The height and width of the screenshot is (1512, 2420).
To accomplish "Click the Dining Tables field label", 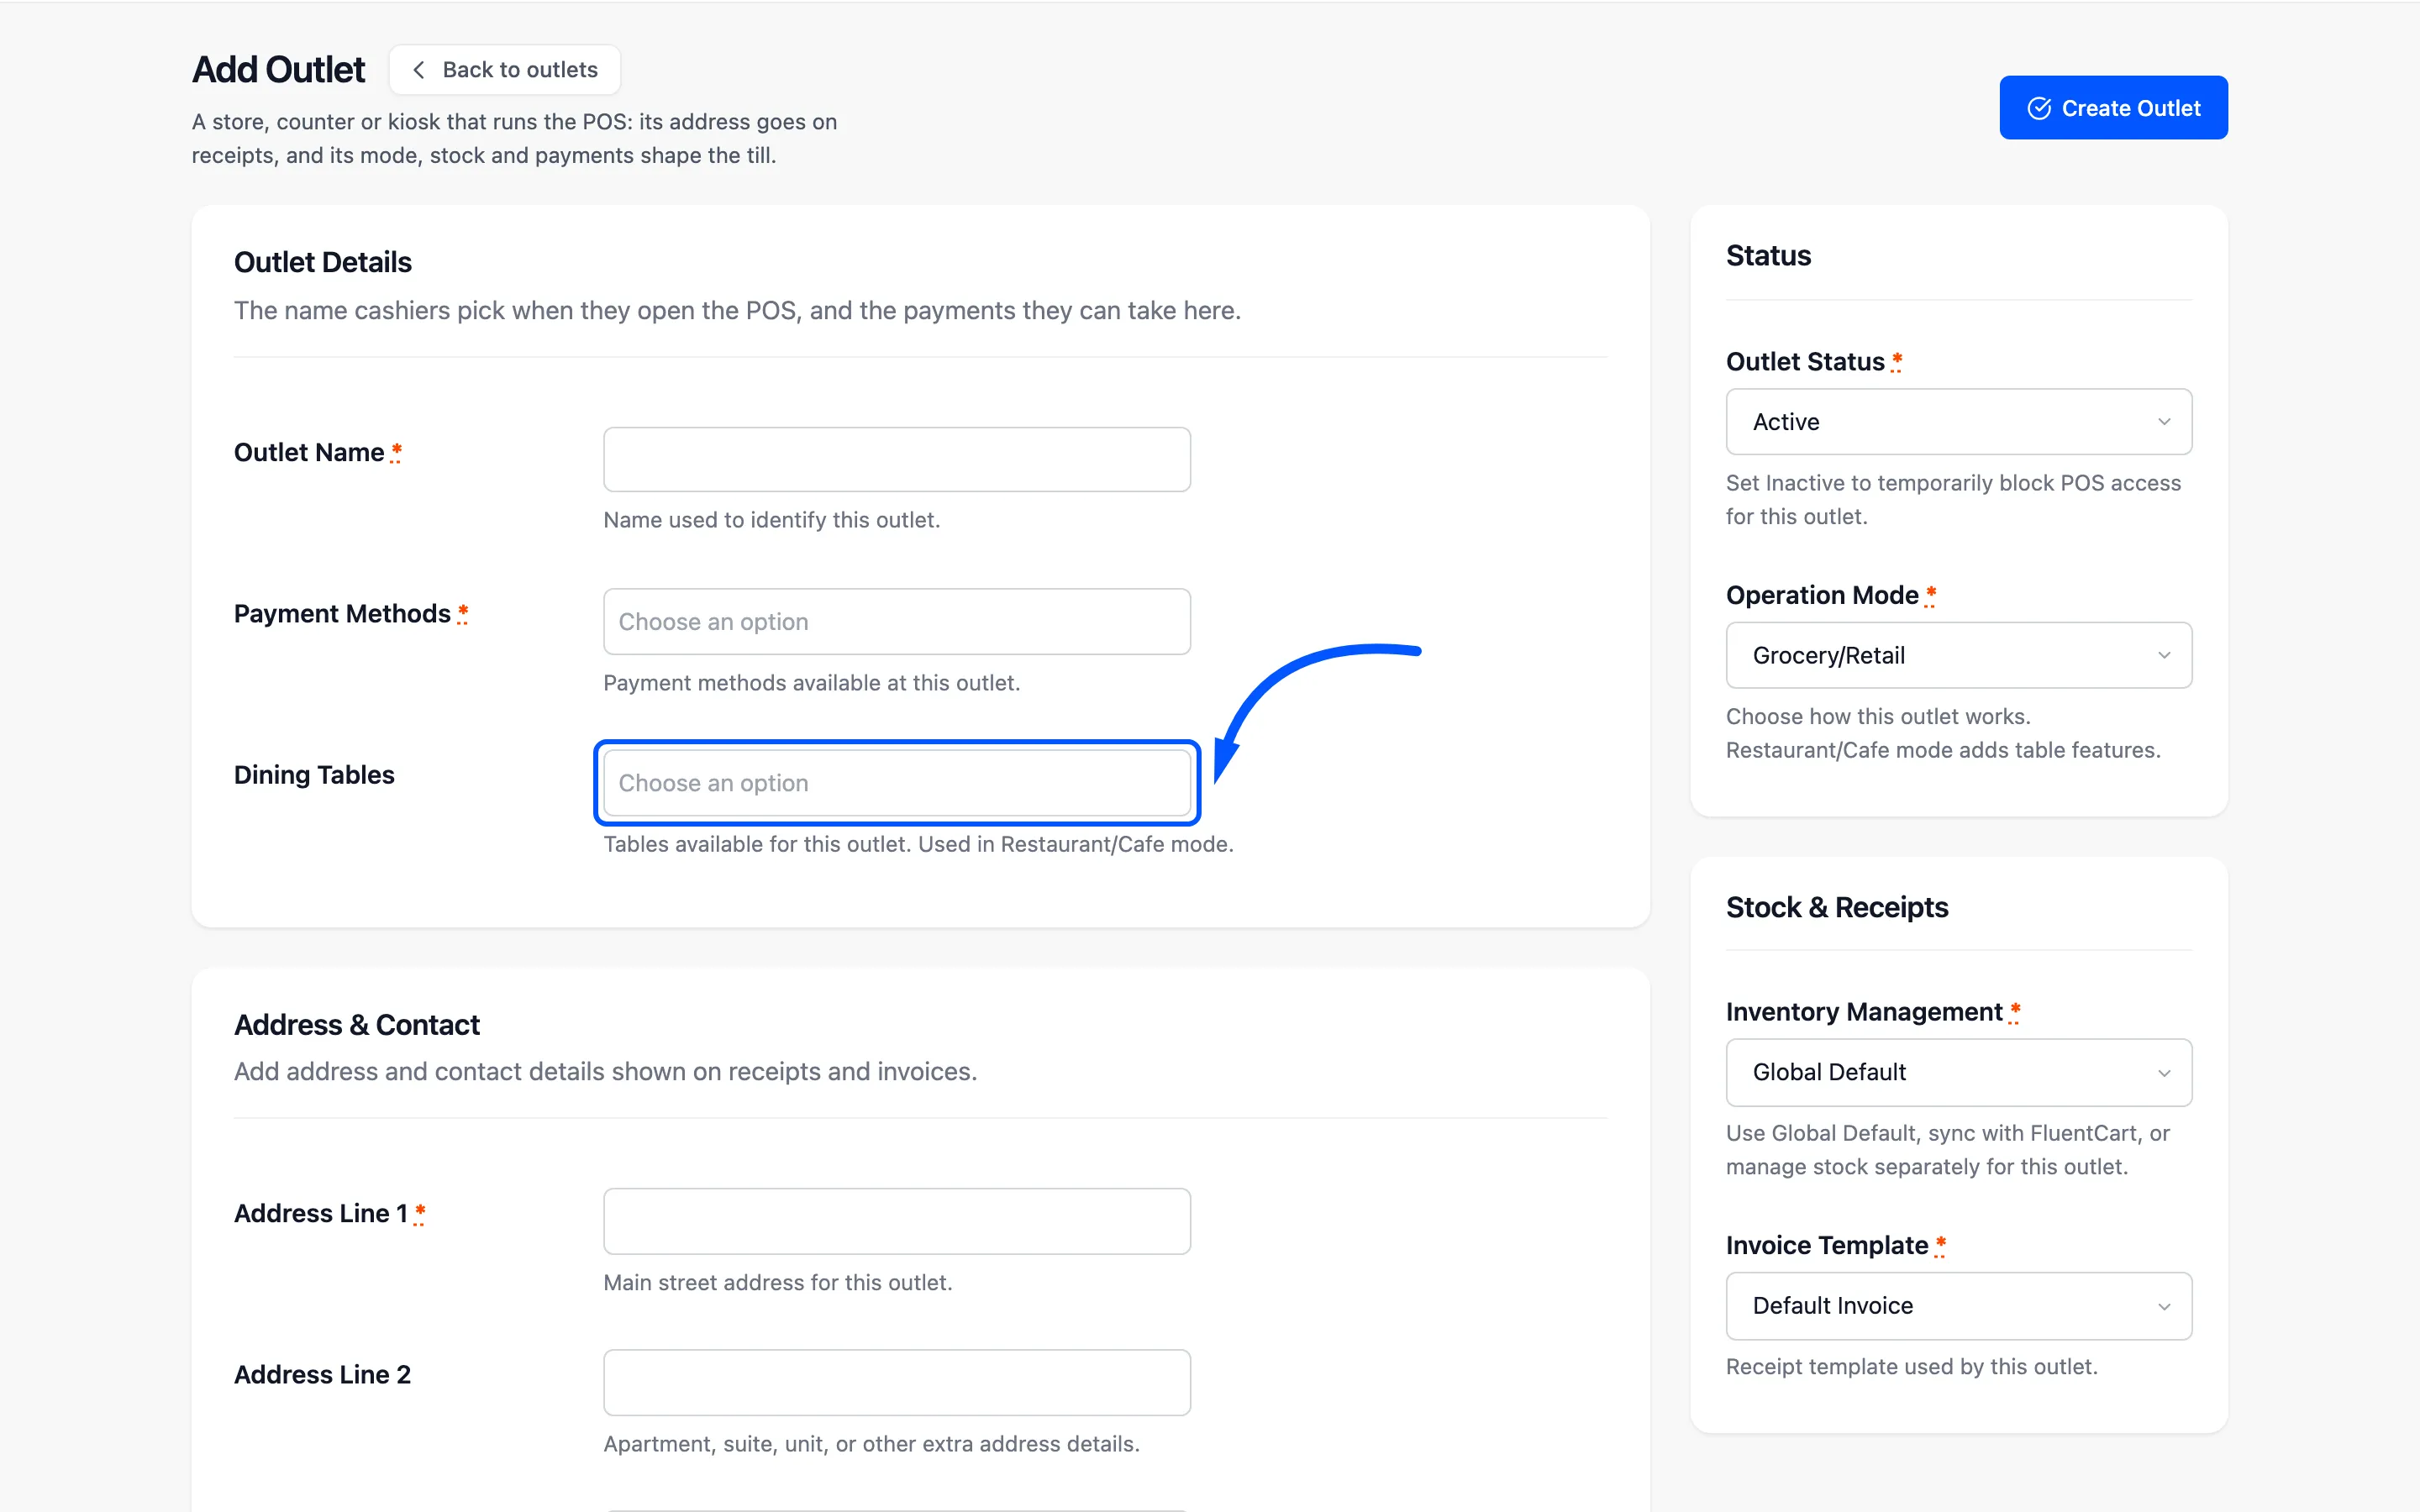I will point(314,775).
